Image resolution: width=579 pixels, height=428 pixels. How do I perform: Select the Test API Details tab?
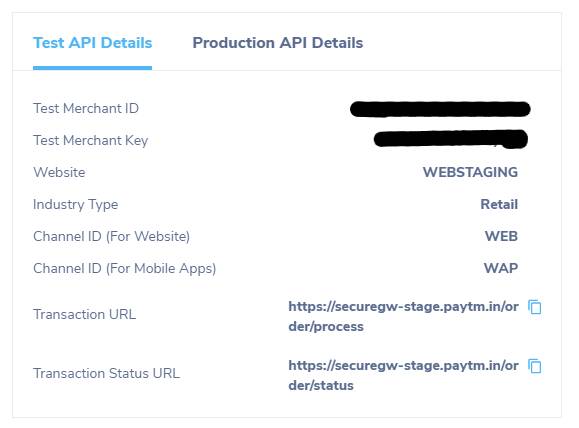click(93, 43)
